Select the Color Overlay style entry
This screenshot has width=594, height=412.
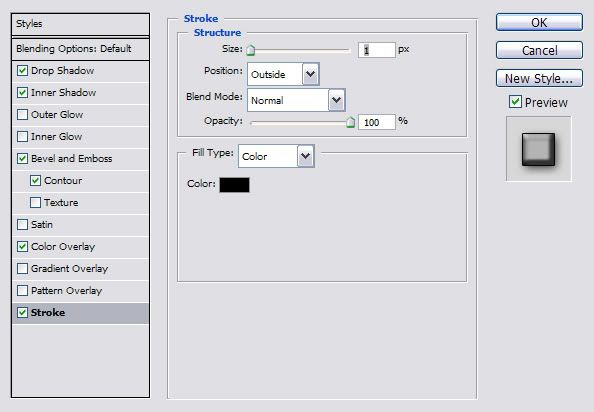(63, 247)
